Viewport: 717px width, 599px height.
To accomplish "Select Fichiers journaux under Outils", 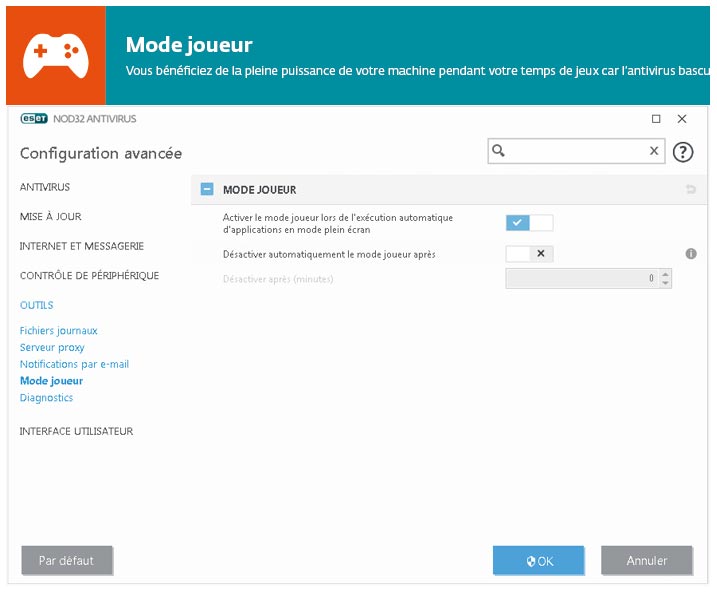I will [59, 331].
